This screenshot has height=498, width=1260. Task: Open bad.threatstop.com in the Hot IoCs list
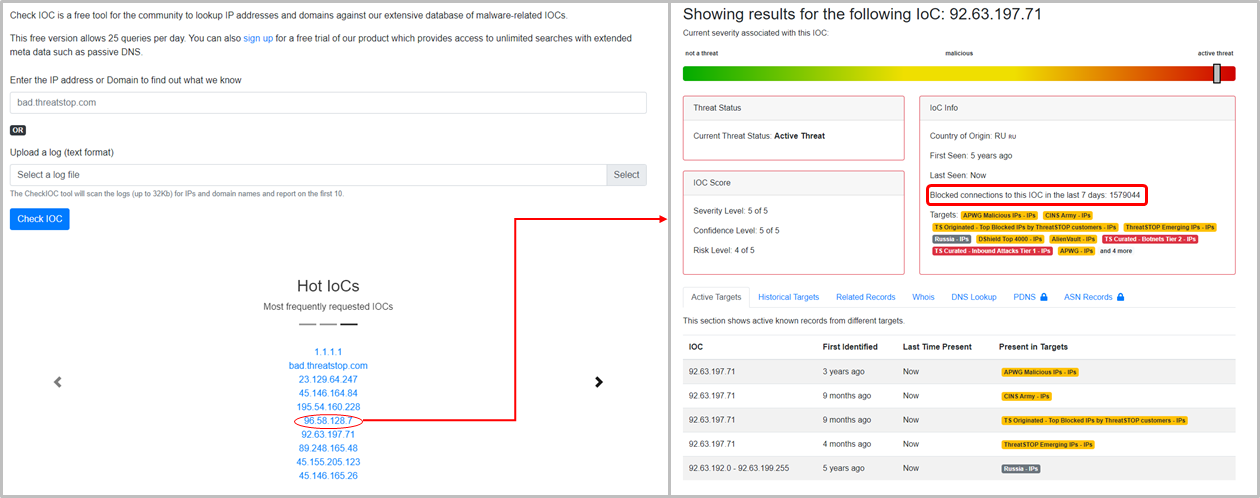tap(328, 366)
